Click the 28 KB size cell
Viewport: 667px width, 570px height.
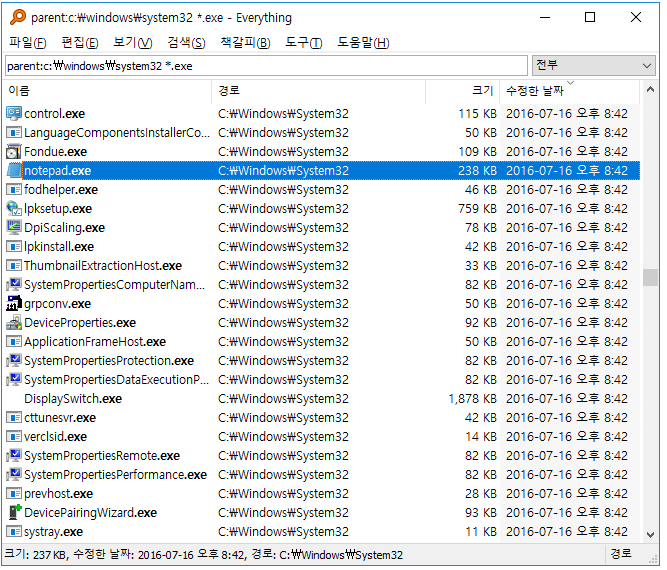click(x=481, y=494)
